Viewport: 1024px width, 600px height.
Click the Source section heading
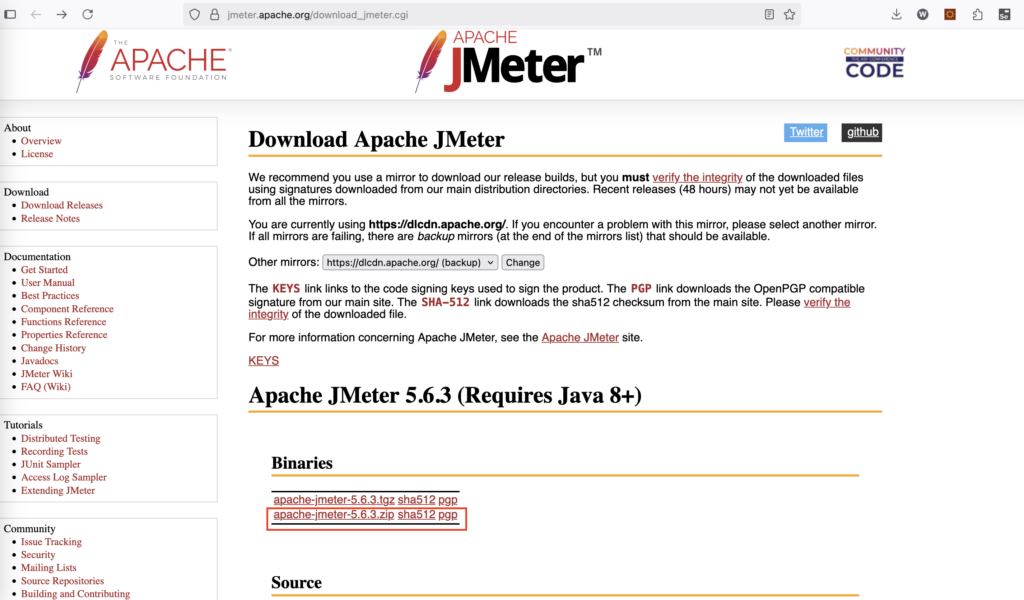click(x=296, y=582)
